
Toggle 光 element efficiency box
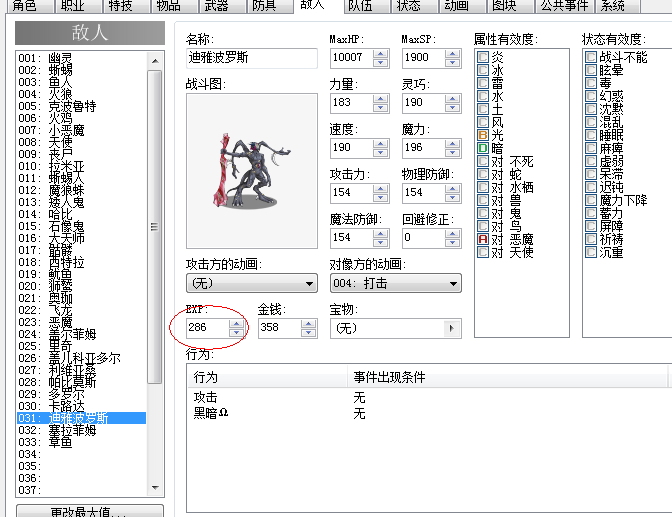[483, 135]
